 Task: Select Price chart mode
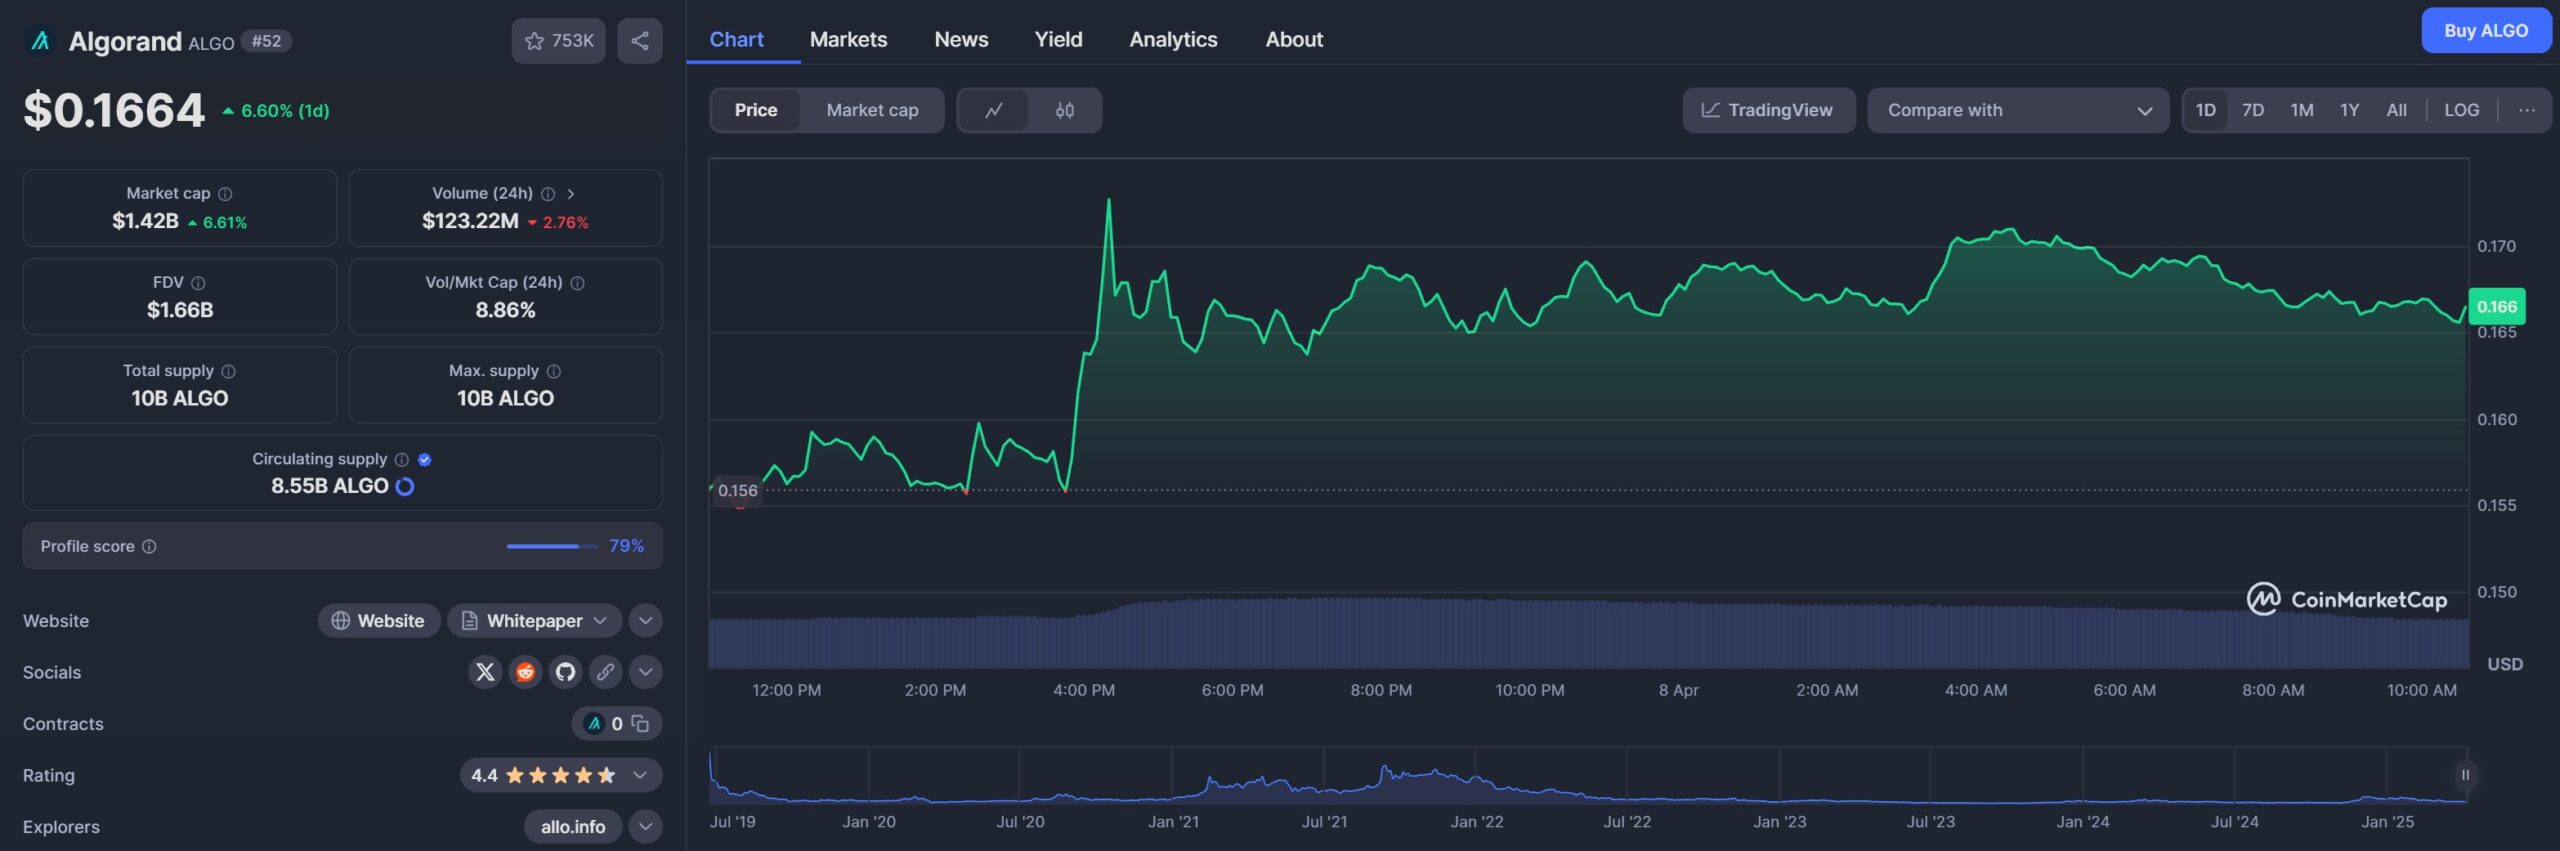pyautogui.click(x=756, y=110)
